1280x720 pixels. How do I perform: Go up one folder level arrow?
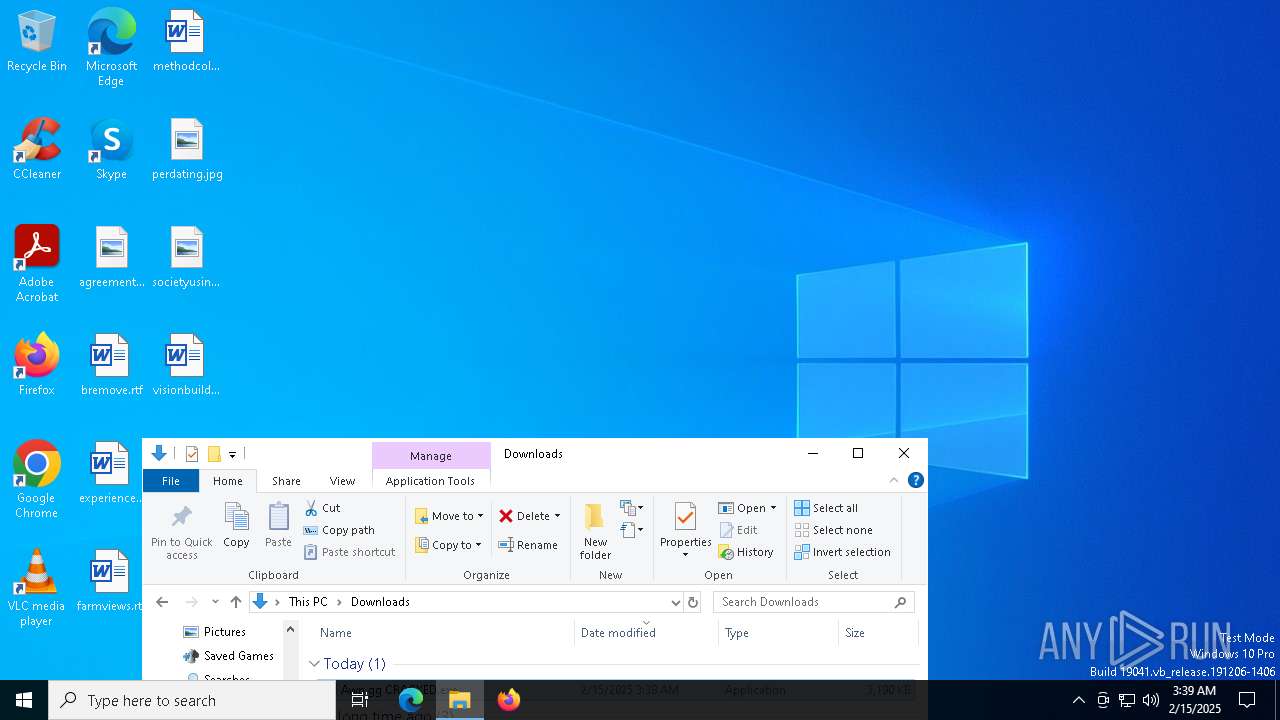pyautogui.click(x=236, y=602)
